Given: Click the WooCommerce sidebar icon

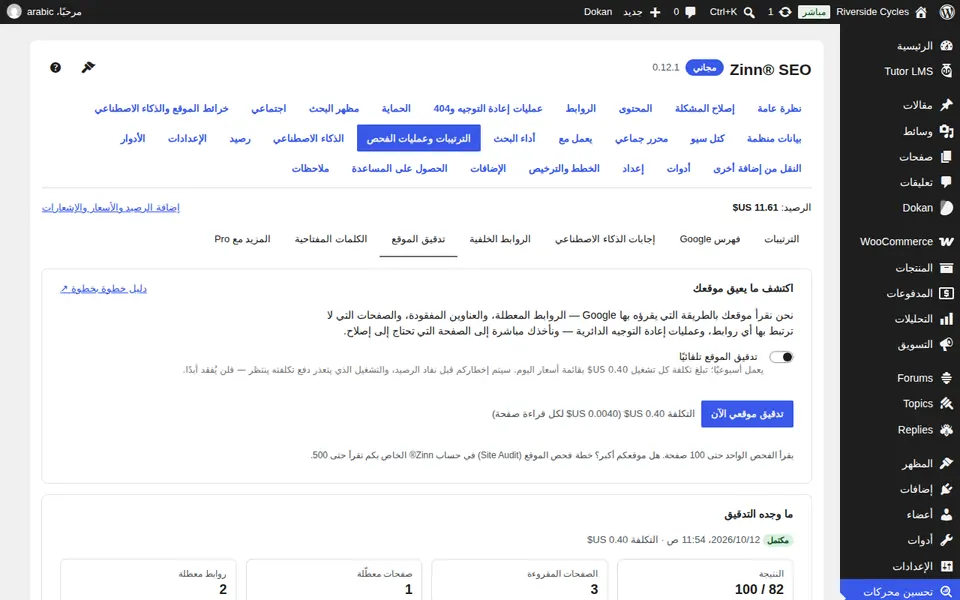Looking at the screenshot, I should point(947,242).
